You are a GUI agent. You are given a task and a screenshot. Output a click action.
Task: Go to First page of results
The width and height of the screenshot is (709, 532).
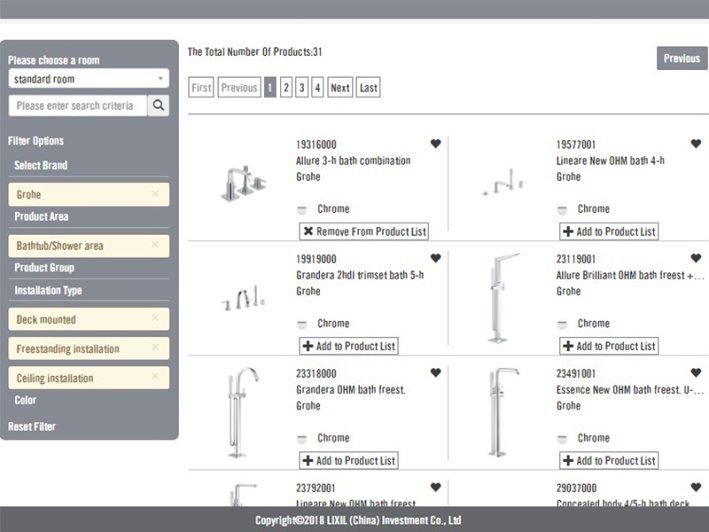[x=201, y=87]
